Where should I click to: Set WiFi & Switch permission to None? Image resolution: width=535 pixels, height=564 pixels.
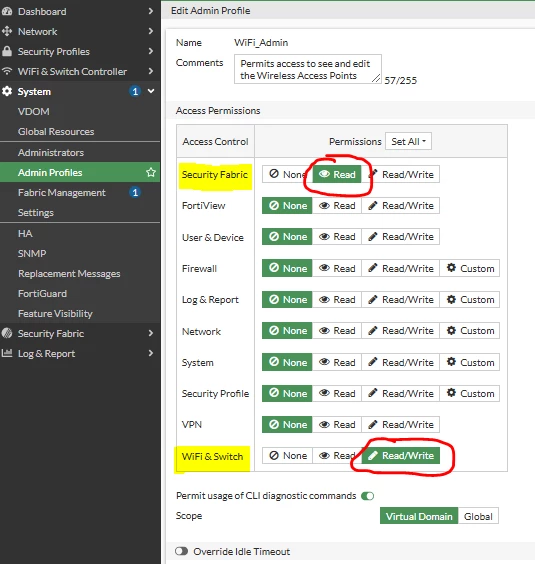(287, 456)
